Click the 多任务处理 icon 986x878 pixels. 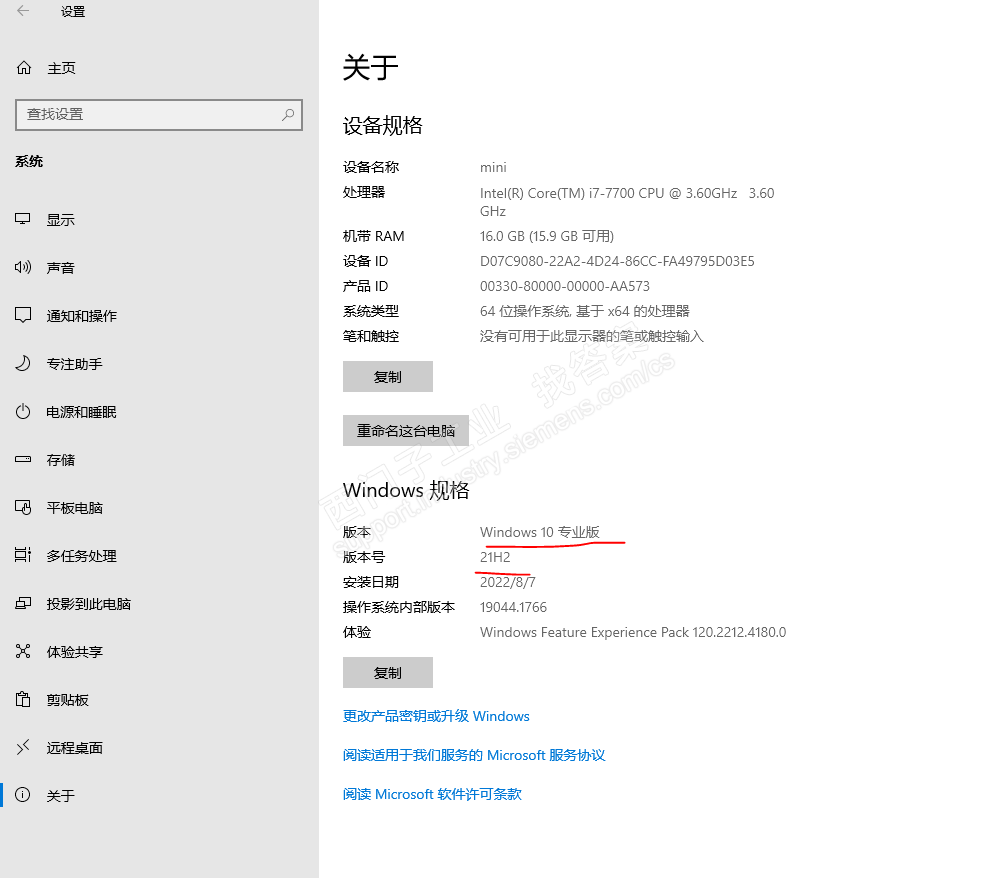[23, 555]
